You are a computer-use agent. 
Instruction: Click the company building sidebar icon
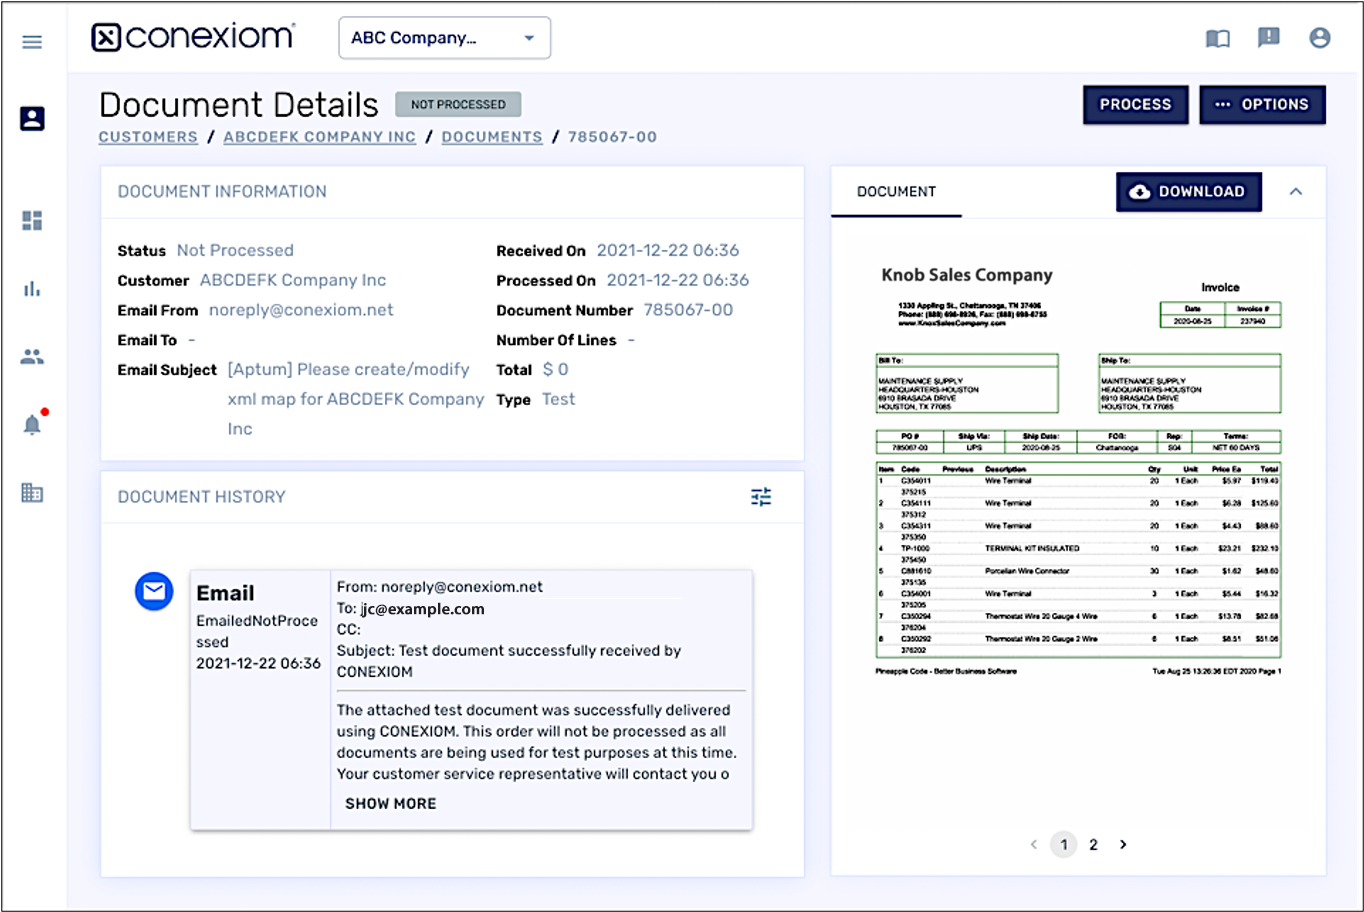(x=32, y=493)
